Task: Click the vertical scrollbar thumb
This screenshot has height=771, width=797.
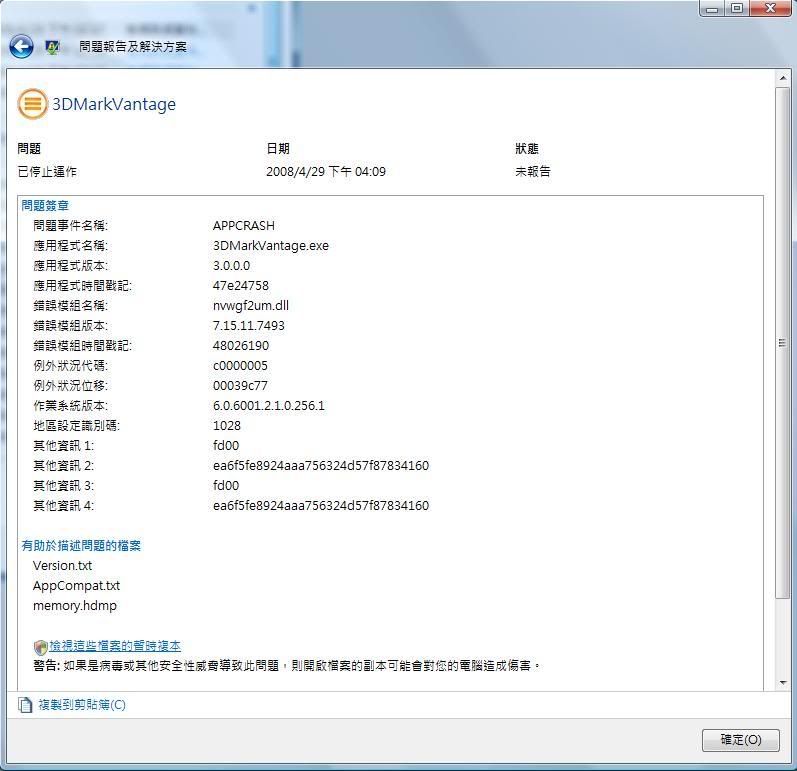Action: [x=783, y=343]
